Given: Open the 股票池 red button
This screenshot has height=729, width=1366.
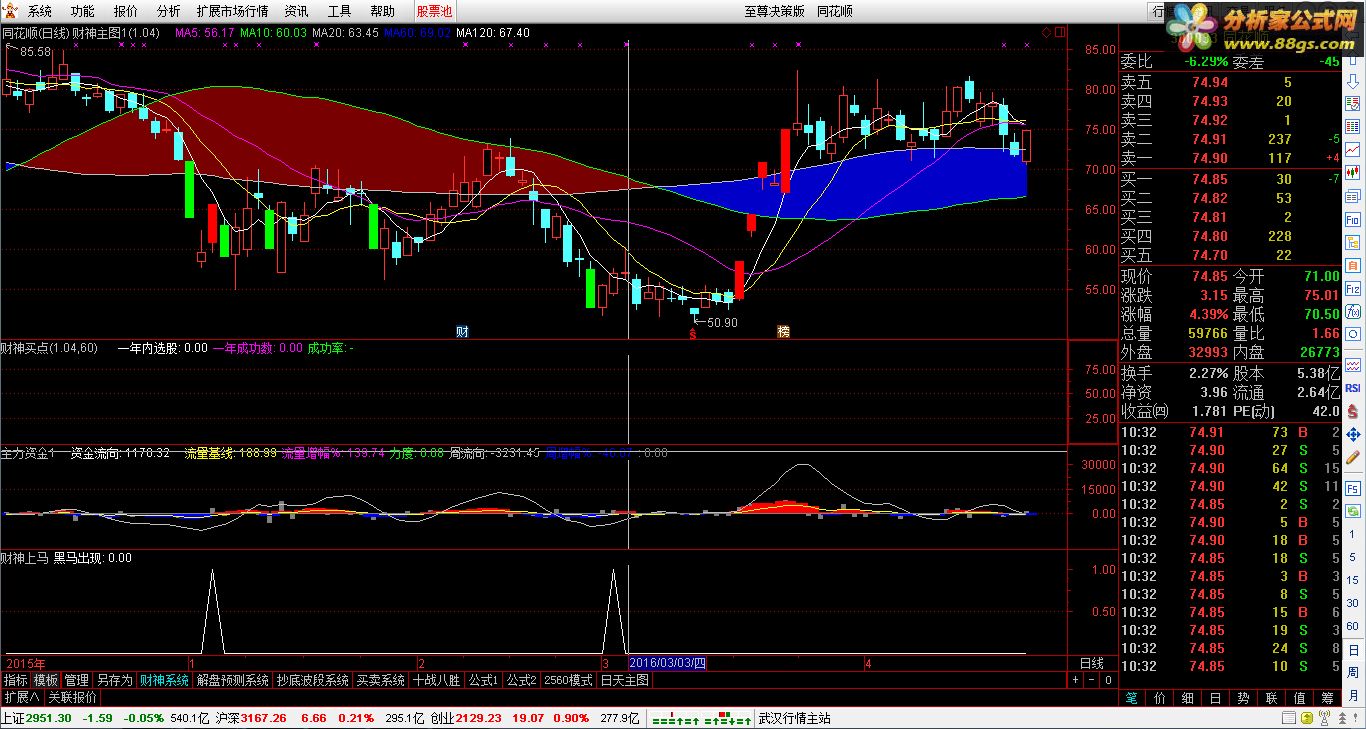Looking at the screenshot, I should 435,11.
